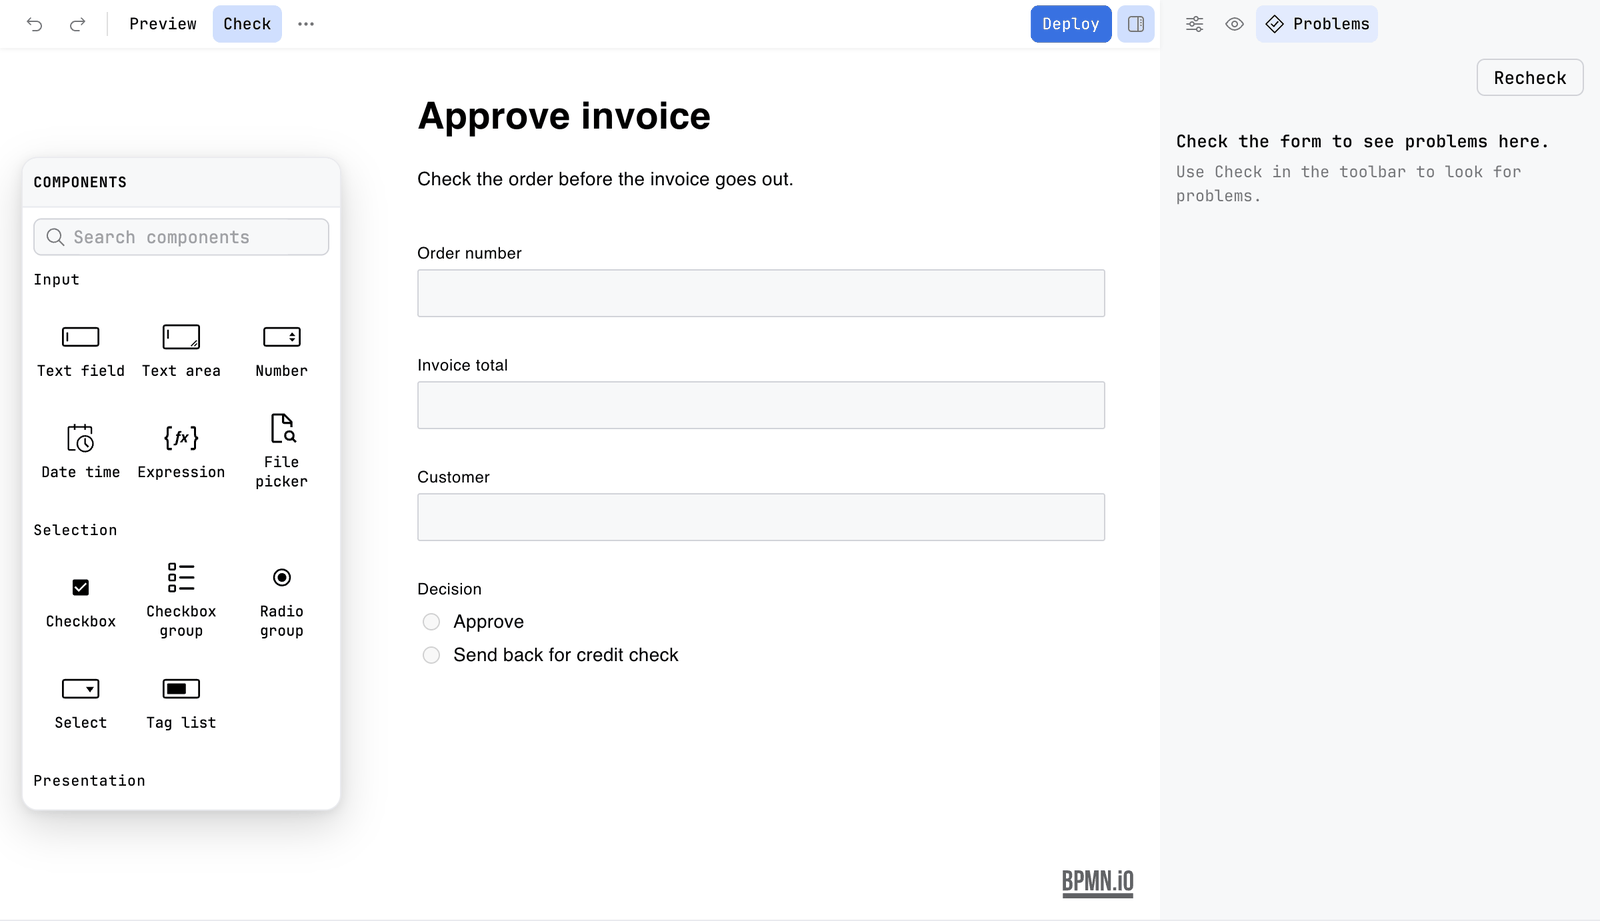Select the File picker component
Screen dimensions: 1600x921
[x=282, y=452]
